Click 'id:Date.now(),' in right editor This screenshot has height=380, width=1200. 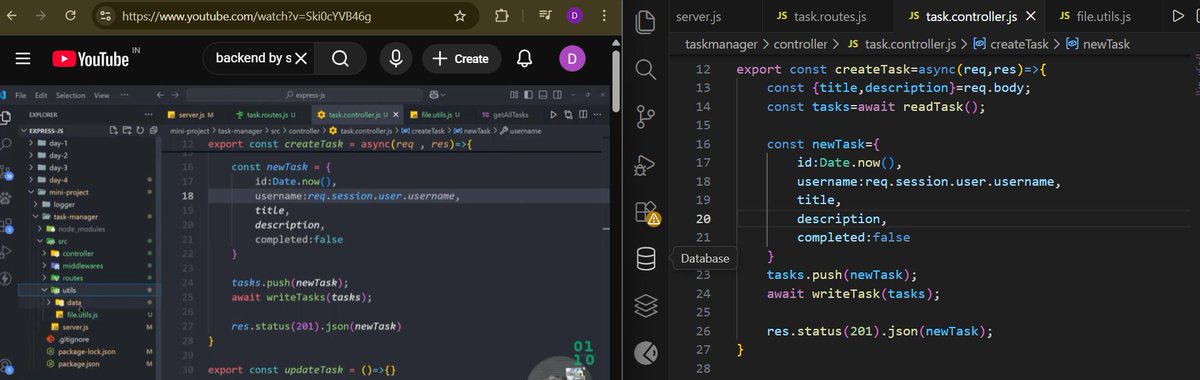click(x=849, y=163)
